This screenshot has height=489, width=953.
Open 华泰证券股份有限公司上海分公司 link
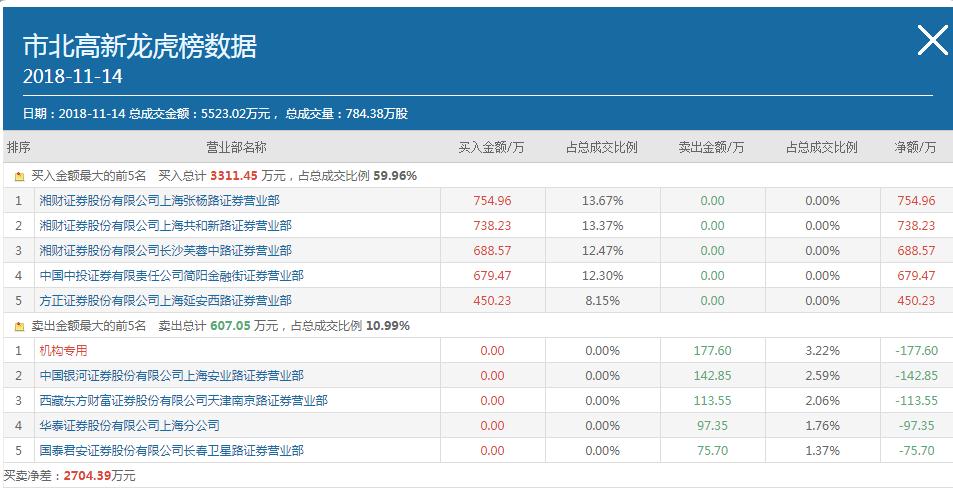(129, 425)
